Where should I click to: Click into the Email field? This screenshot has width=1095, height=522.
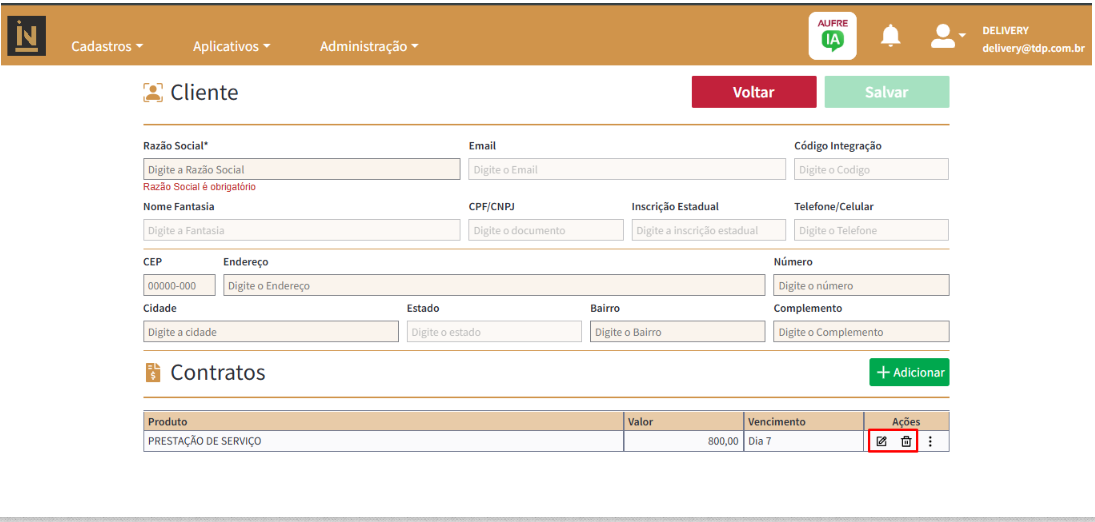(x=626, y=170)
